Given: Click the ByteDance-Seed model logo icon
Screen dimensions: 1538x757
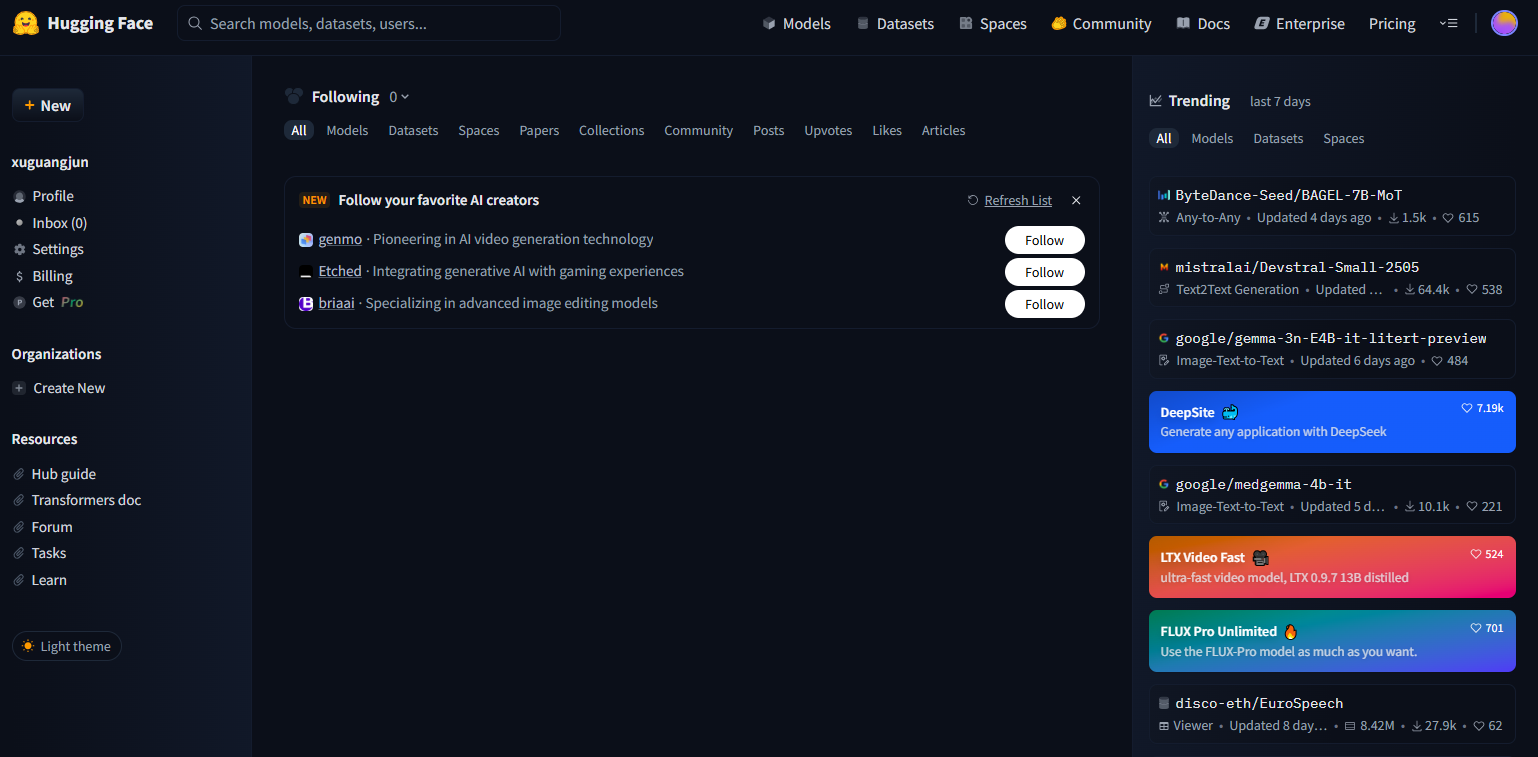Looking at the screenshot, I should (x=1164, y=195).
